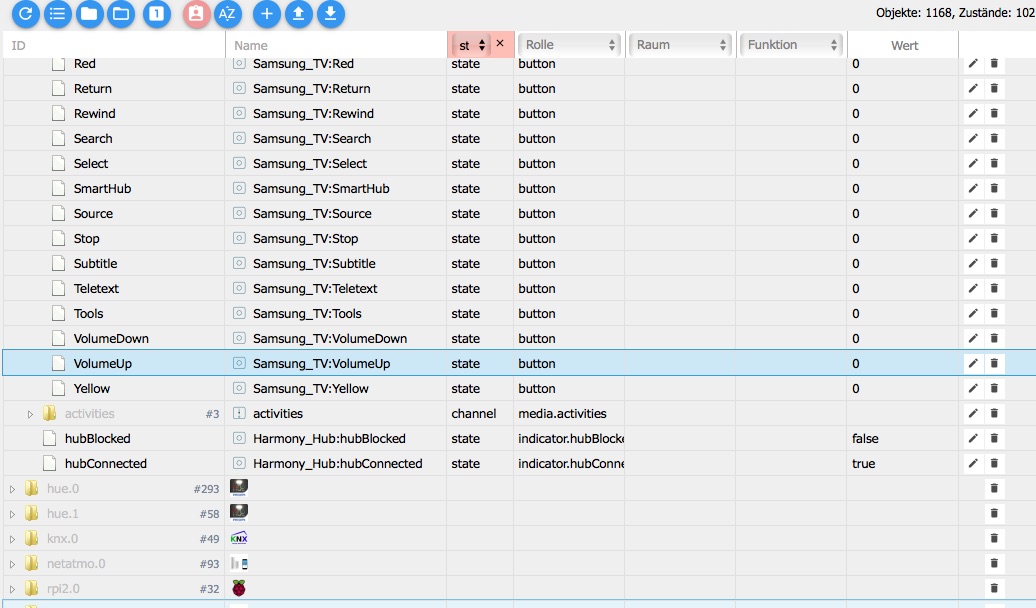Viewport: 1036px width, 608px height.
Task: Click the value 'true' of hubConnected
Action: click(x=864, y=463)
